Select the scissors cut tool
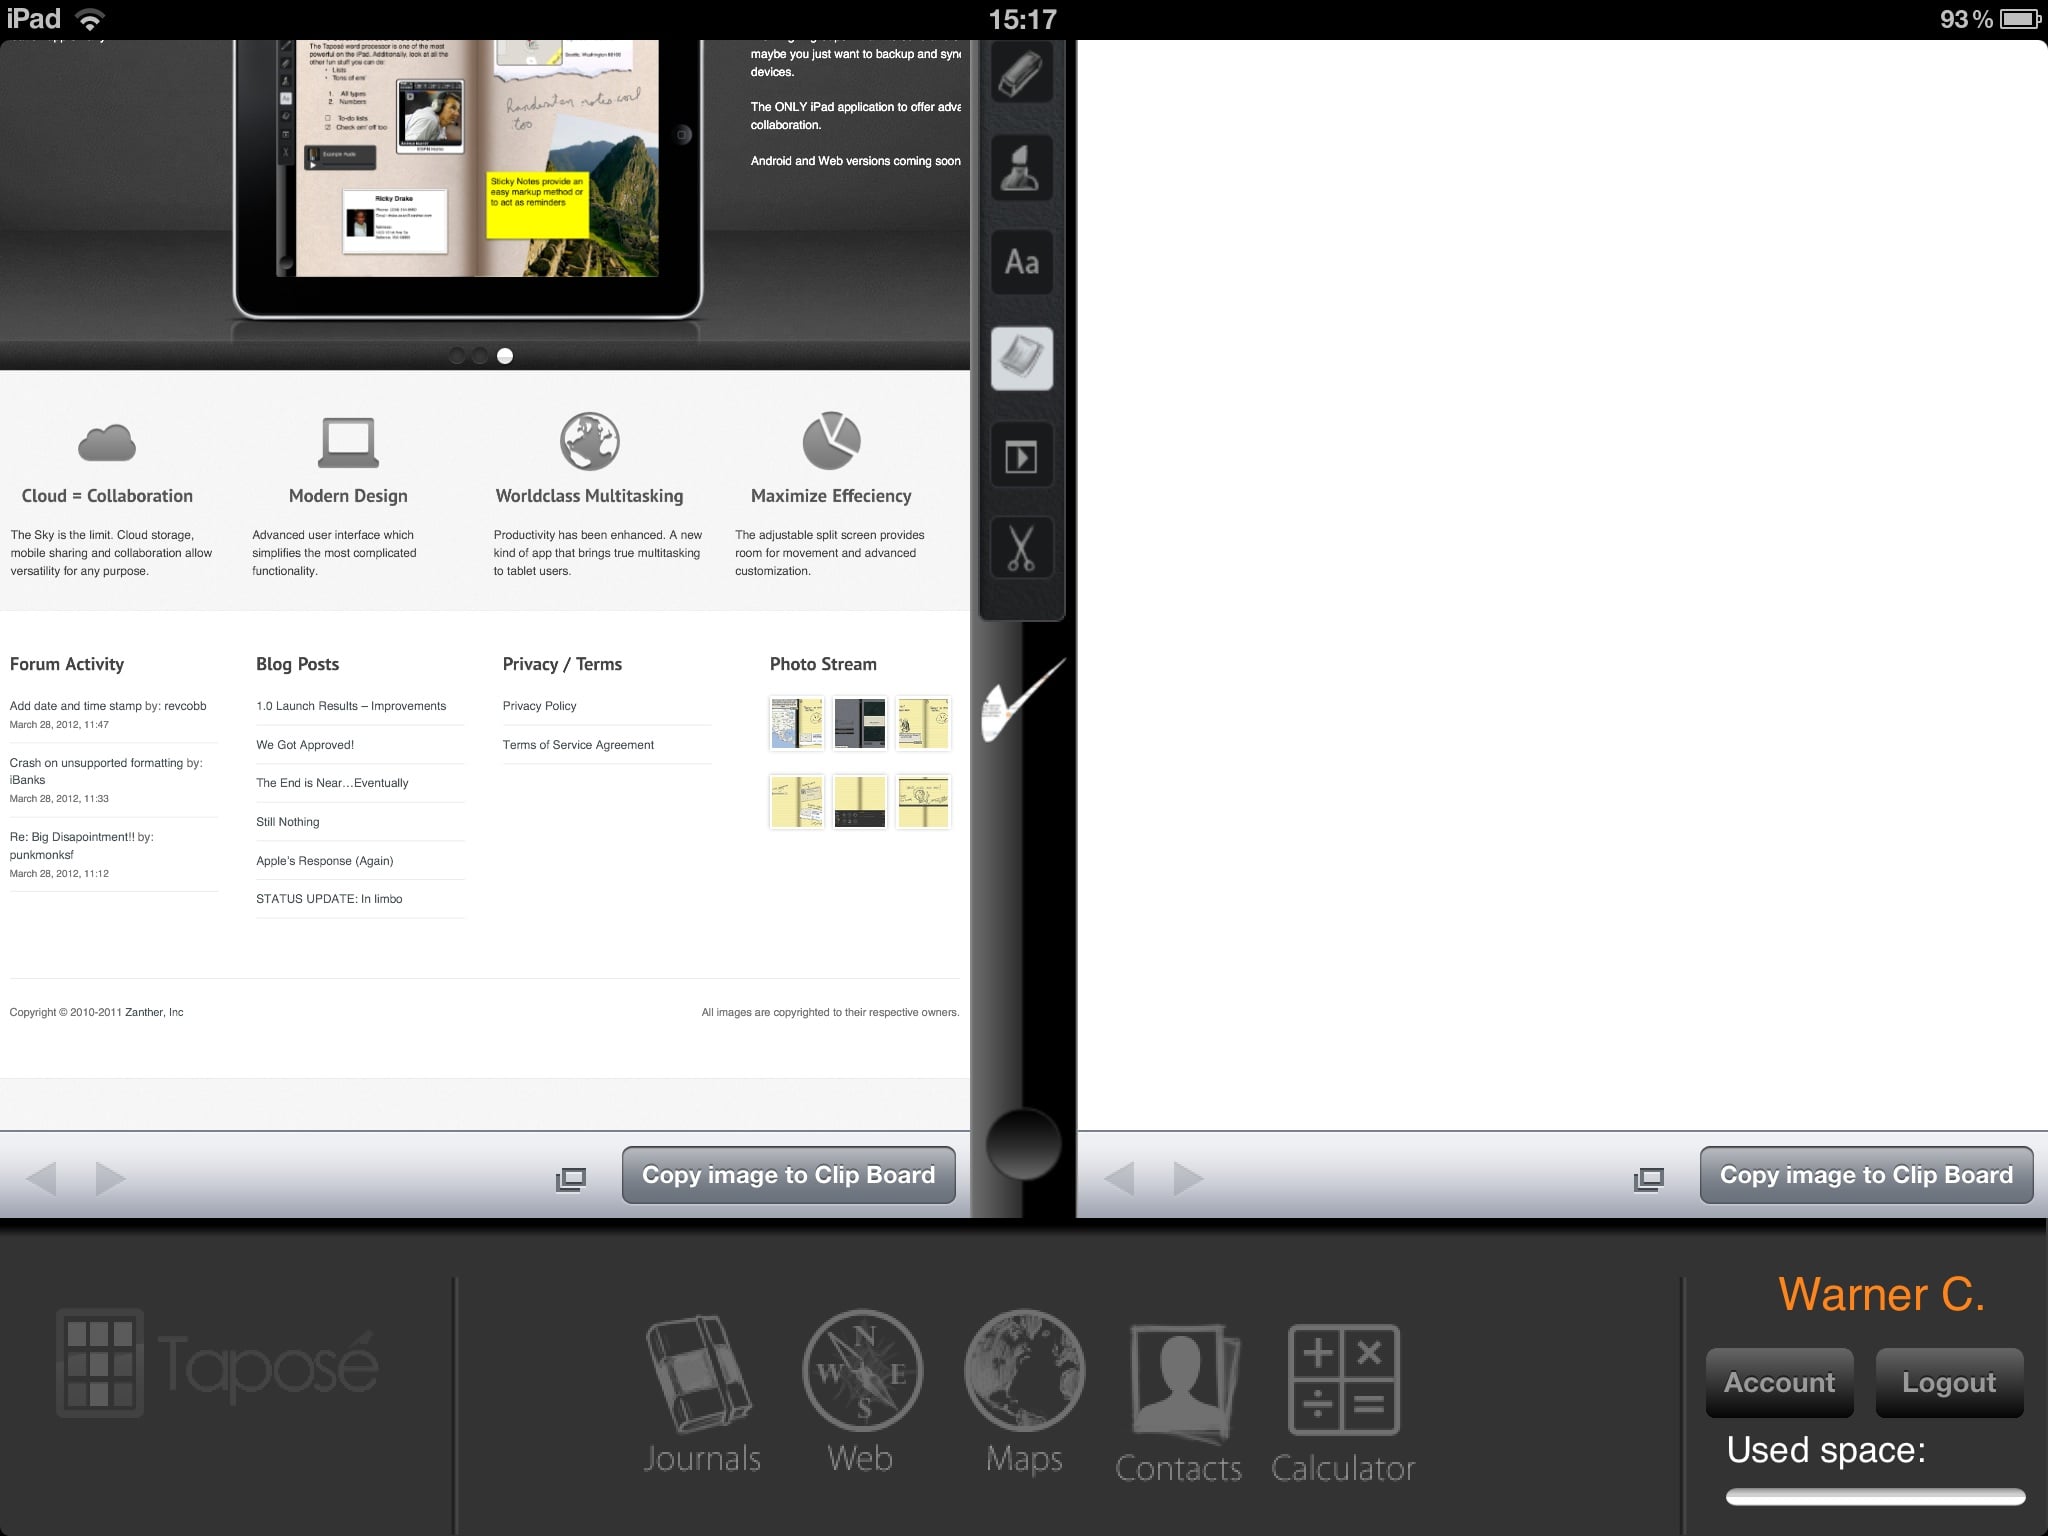Viewport: 2048px width, 1536px height. (1021, 547)
